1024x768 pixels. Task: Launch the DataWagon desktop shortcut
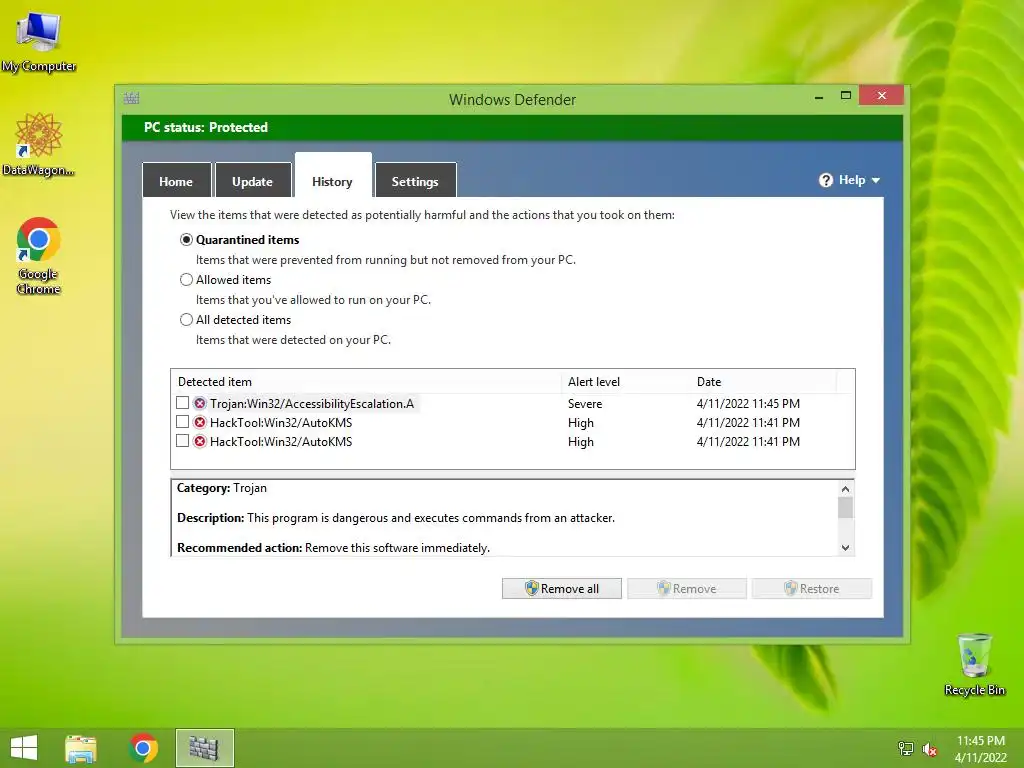pyautogui.click(x=39, y=144)
